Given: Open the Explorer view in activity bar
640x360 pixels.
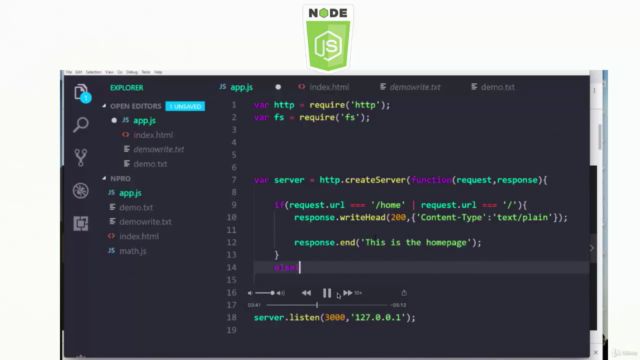Looking at the screenshot, I should coord(81,93).
